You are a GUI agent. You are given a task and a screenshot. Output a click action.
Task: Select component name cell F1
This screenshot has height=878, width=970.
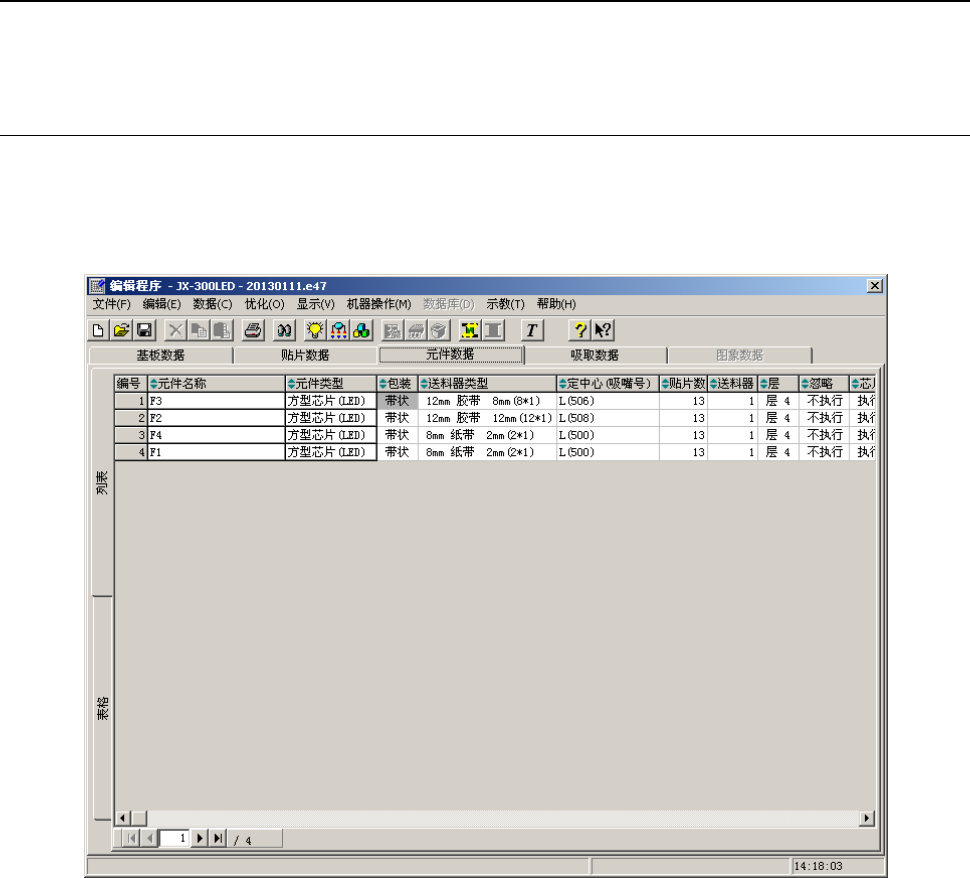pyautogui.click(x=216, y=452)
